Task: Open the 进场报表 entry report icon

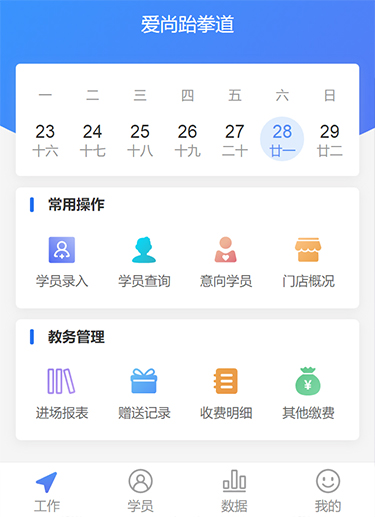Action: click(62, 381)
